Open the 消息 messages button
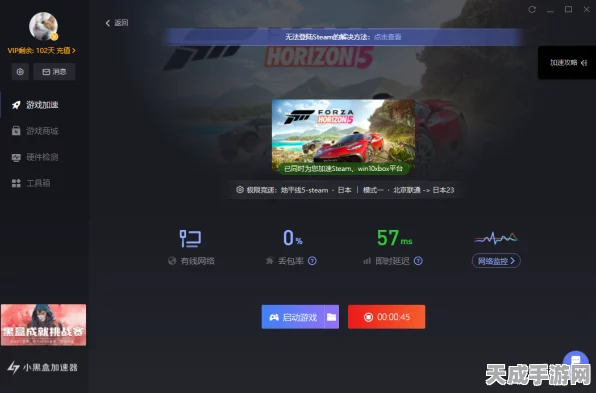The image size is (596, 393). pyautogui.click(x=54, y=72)
